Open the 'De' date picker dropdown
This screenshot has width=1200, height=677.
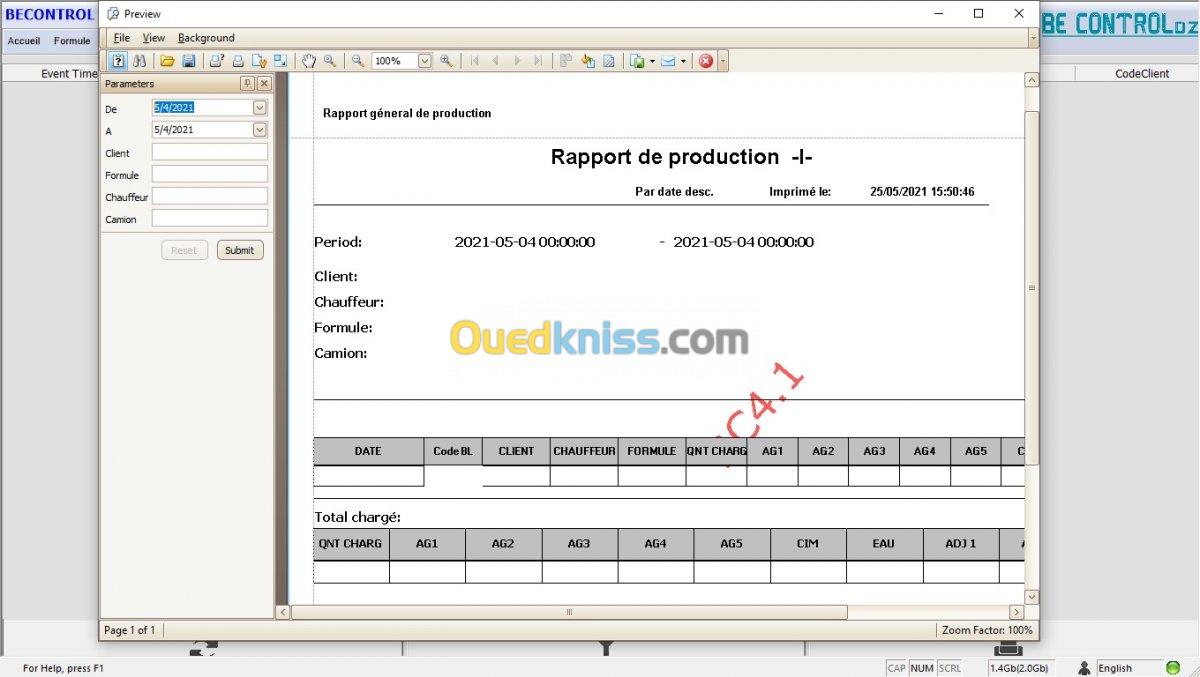(260, 107)
